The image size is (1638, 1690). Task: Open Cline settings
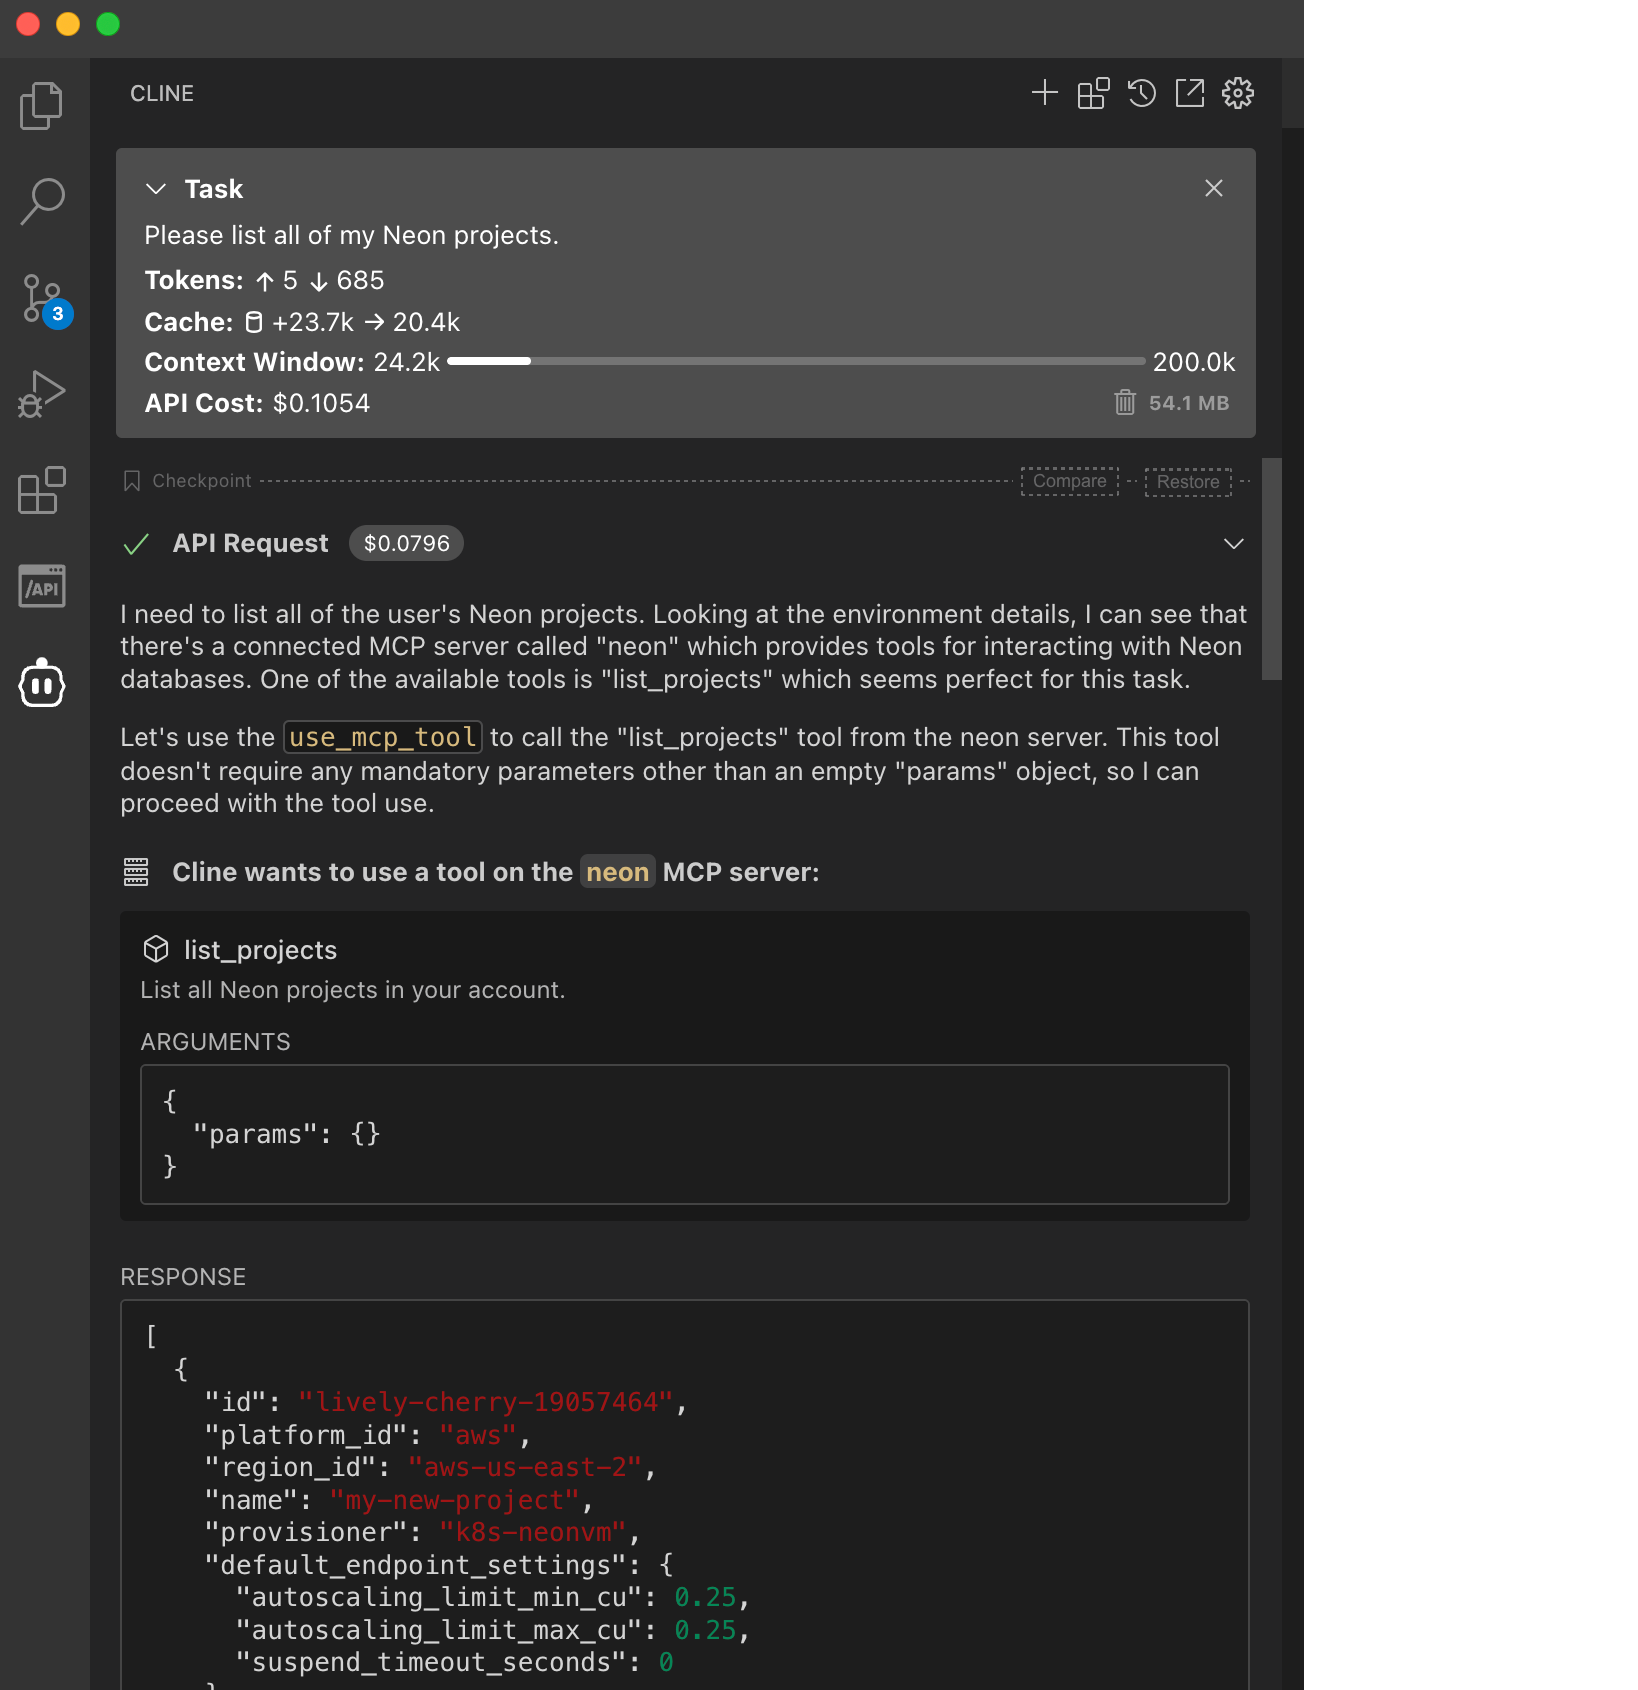click(1237, 93)
